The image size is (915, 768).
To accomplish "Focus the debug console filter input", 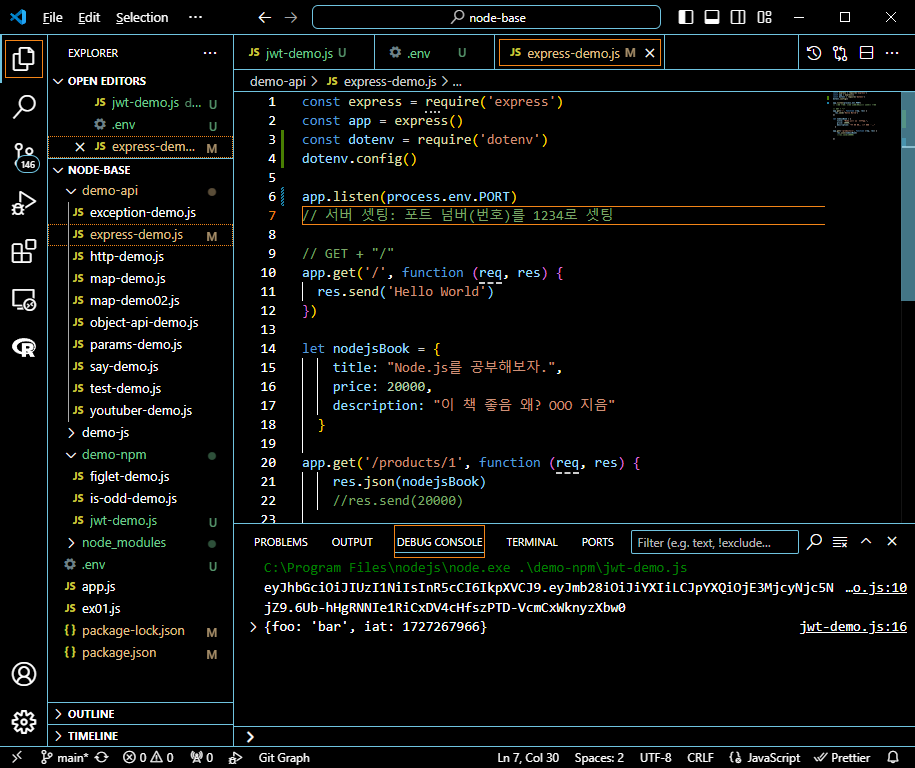I will pyautogui.click(x=714, y=542).
